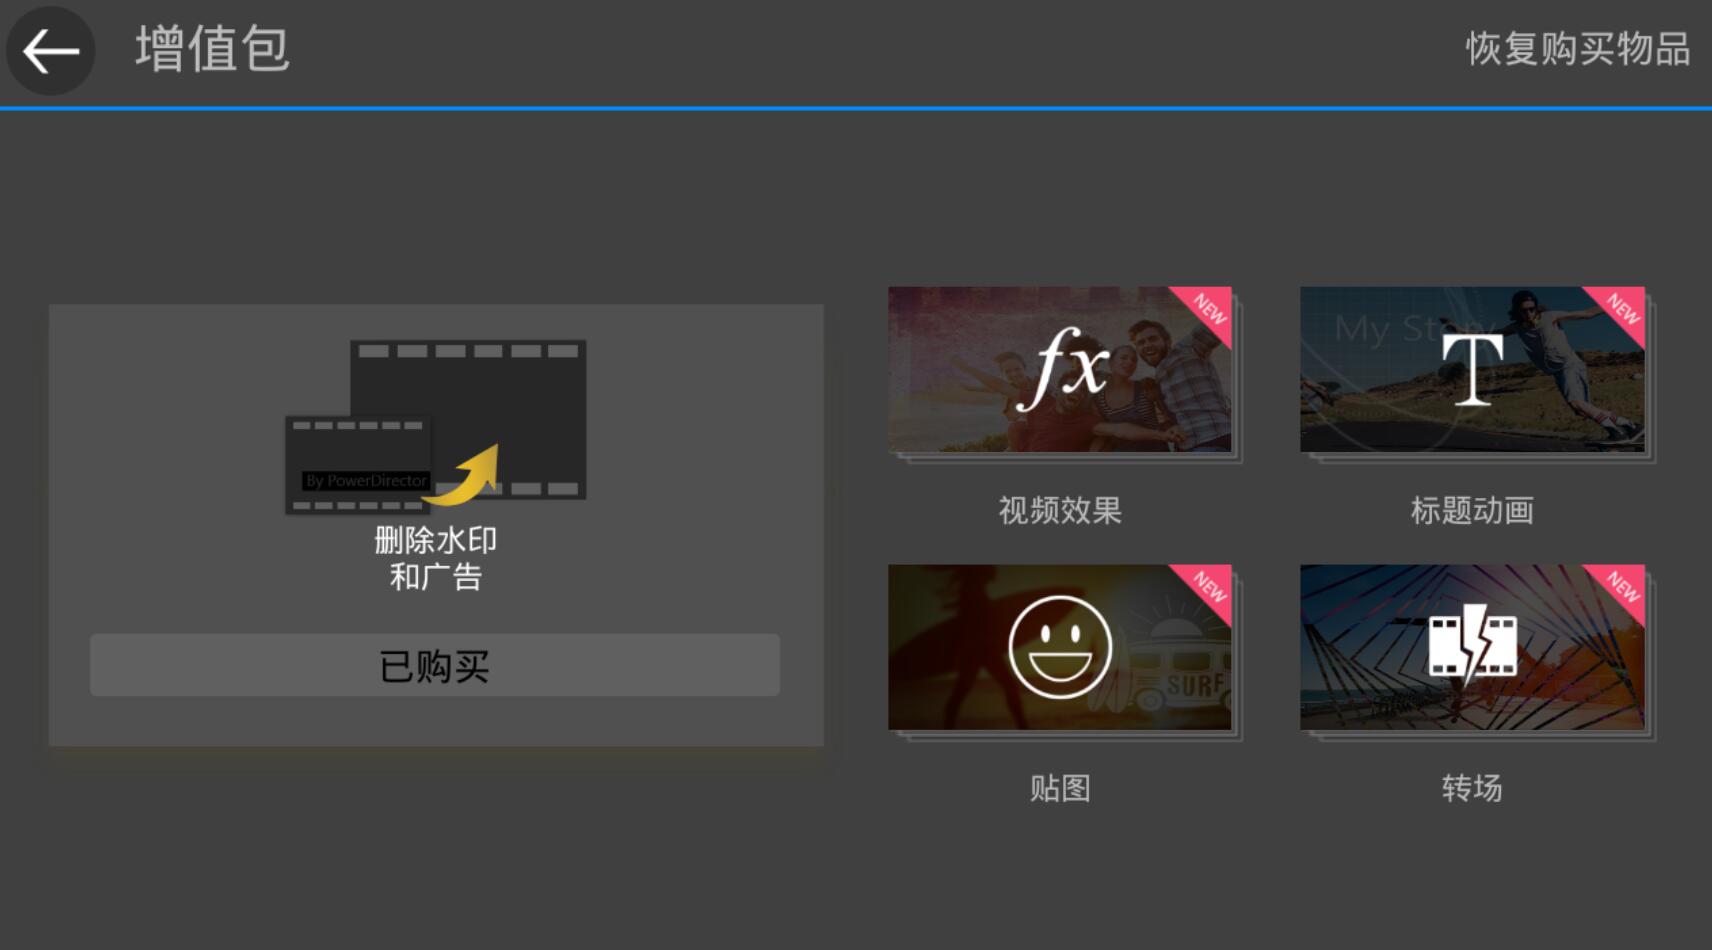Choose the 转场 text label
1712x950 pixels.
tap(1472, 788)
